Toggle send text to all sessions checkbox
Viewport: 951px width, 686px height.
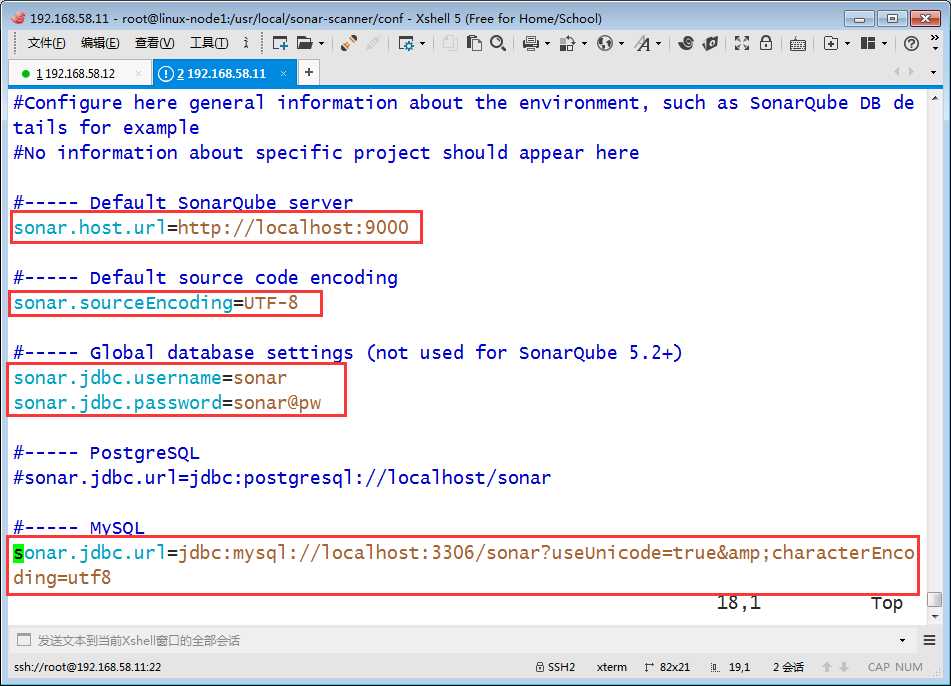tap(24, 640)
